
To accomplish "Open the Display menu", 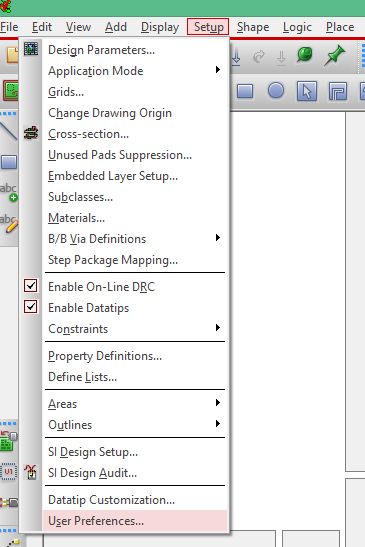I will pos(160,27).
